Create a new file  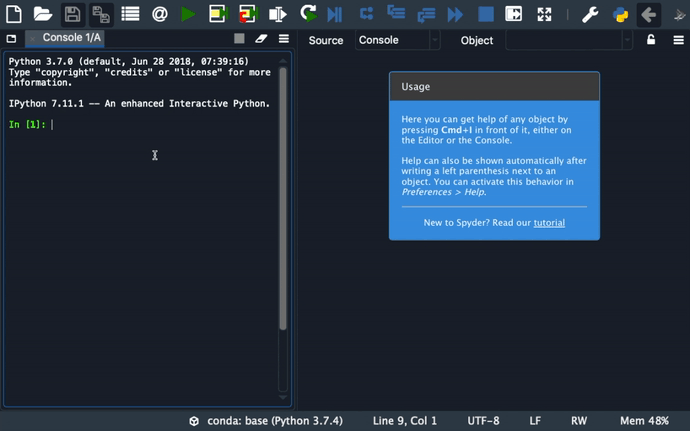14,14
